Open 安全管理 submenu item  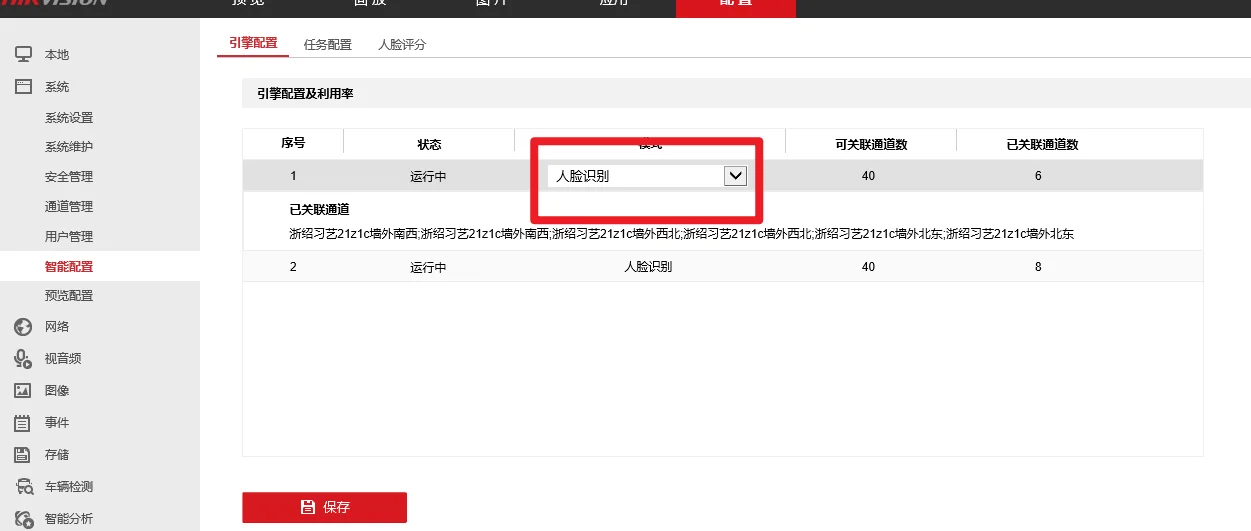tap(69, 177)
